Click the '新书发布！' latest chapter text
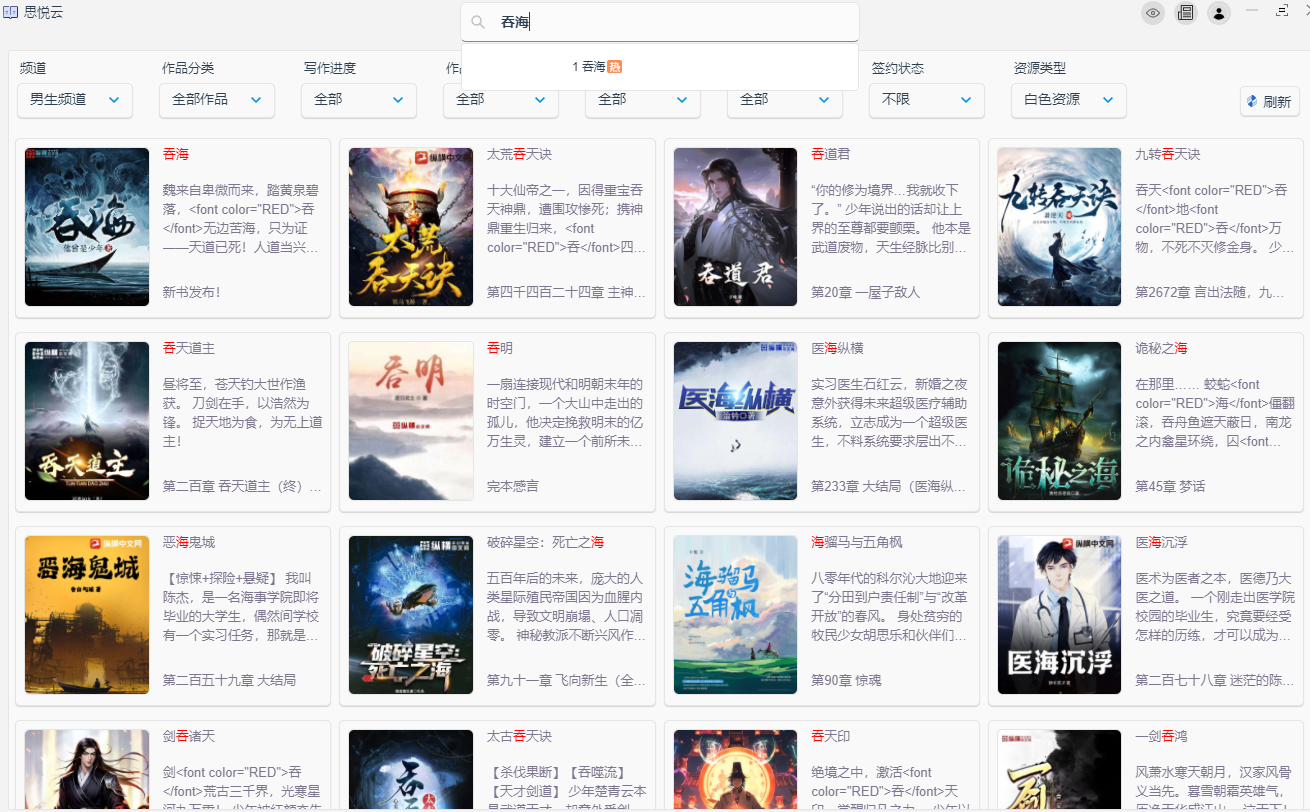Screen dimensions: 1310x812 pos(191,292)
